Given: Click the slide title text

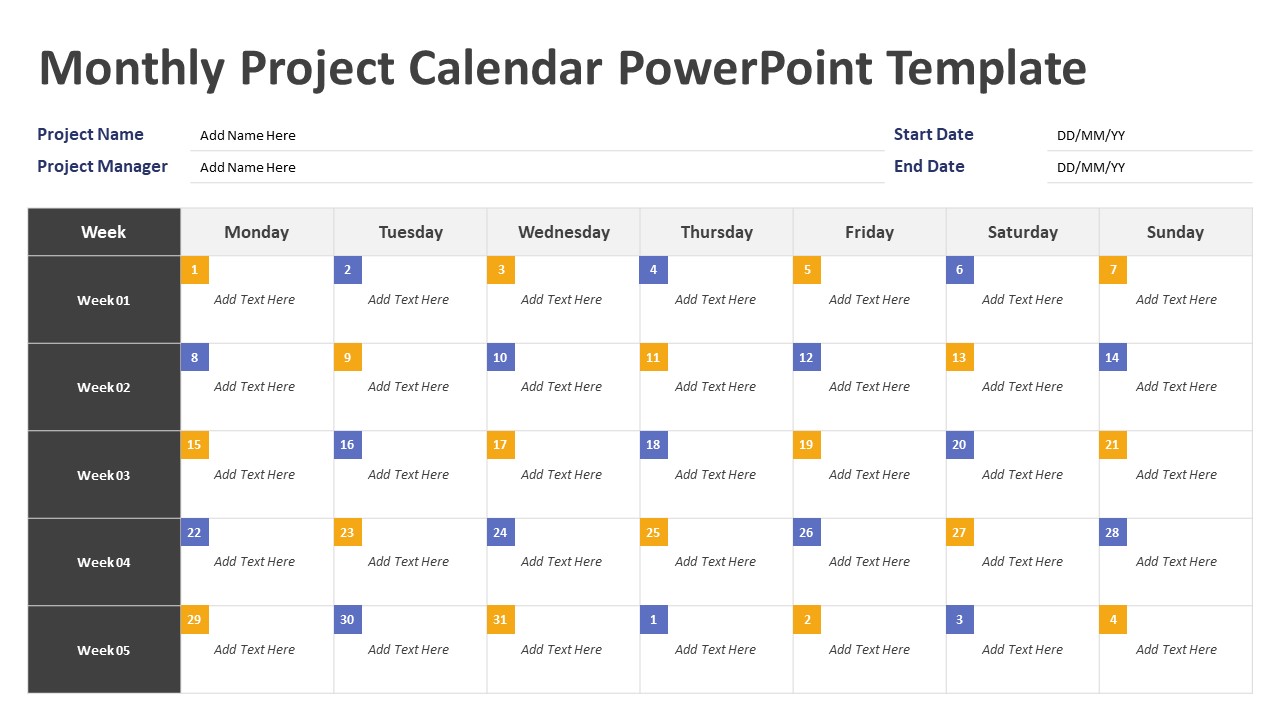Looking at the screenshot, I should 562,68.
